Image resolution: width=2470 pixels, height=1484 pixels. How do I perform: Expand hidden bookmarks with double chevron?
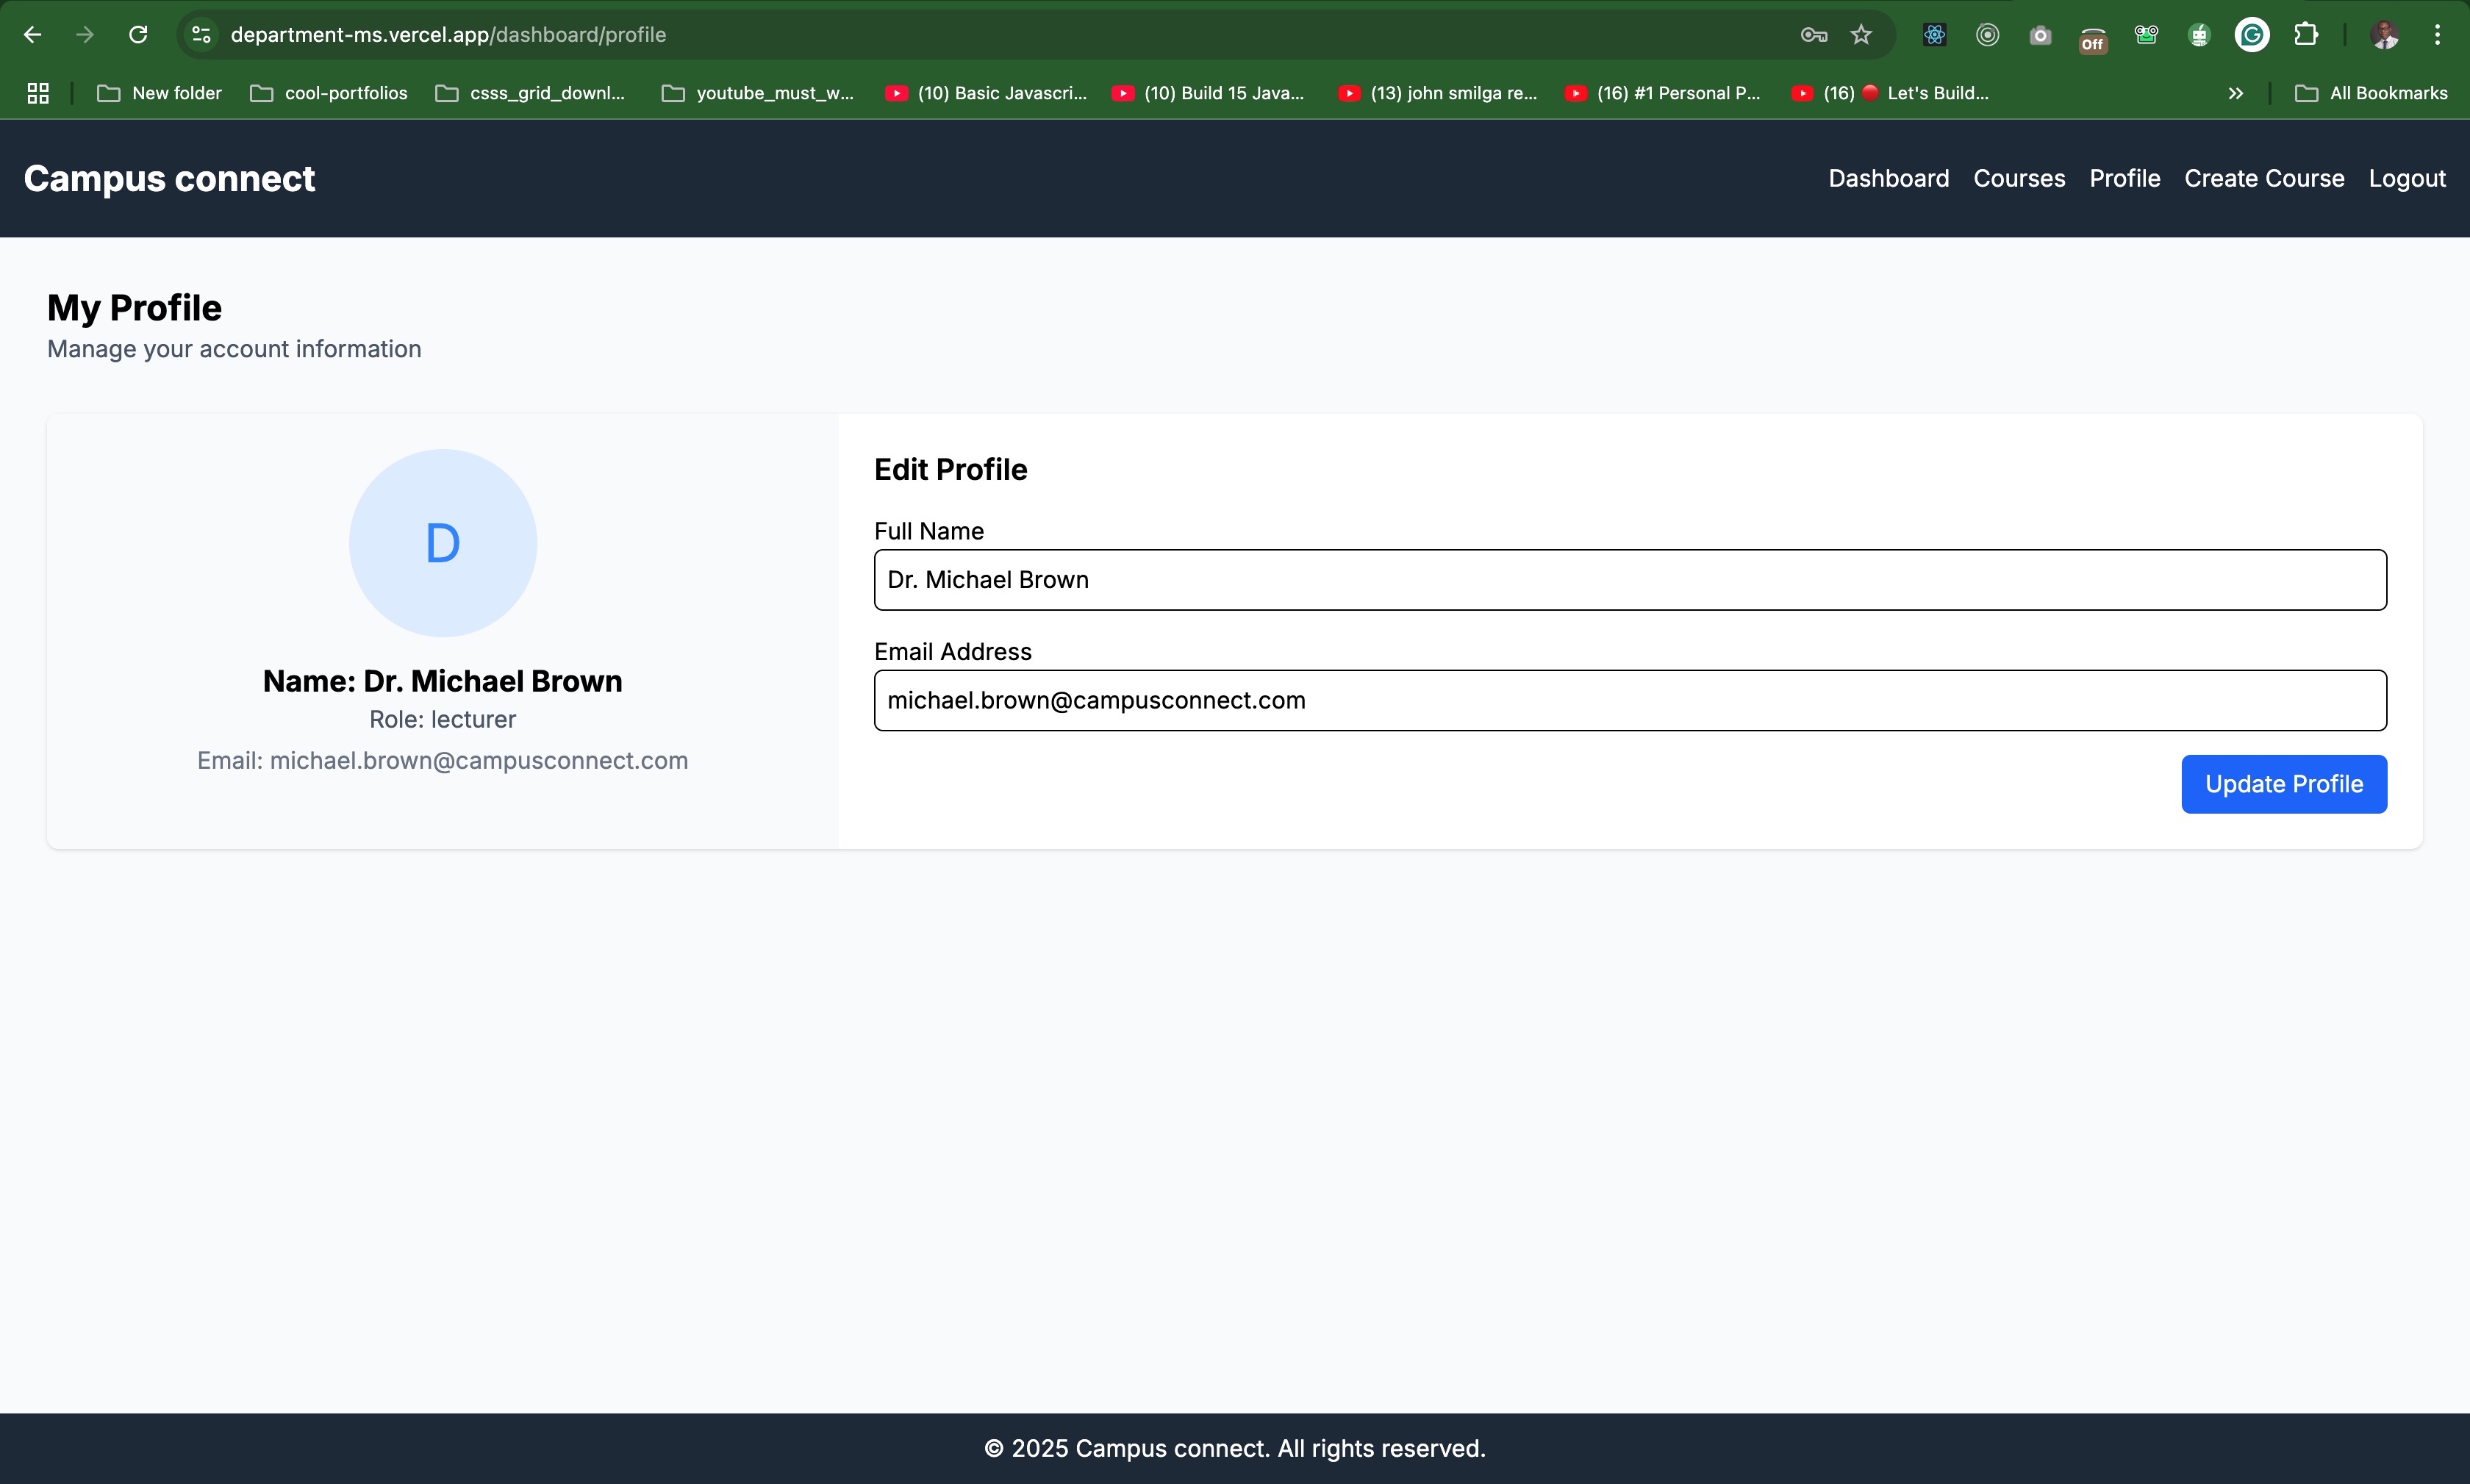2236,93
